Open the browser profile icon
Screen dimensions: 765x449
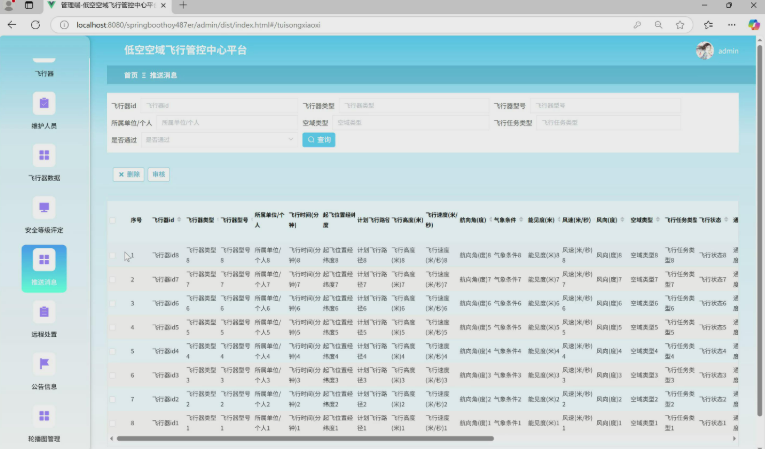8,5
